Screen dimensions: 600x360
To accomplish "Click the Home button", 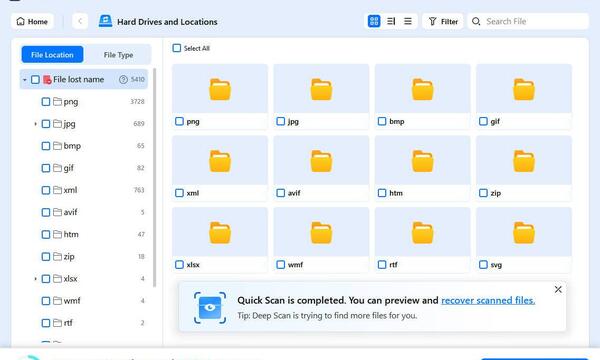I will pos(32,21).
